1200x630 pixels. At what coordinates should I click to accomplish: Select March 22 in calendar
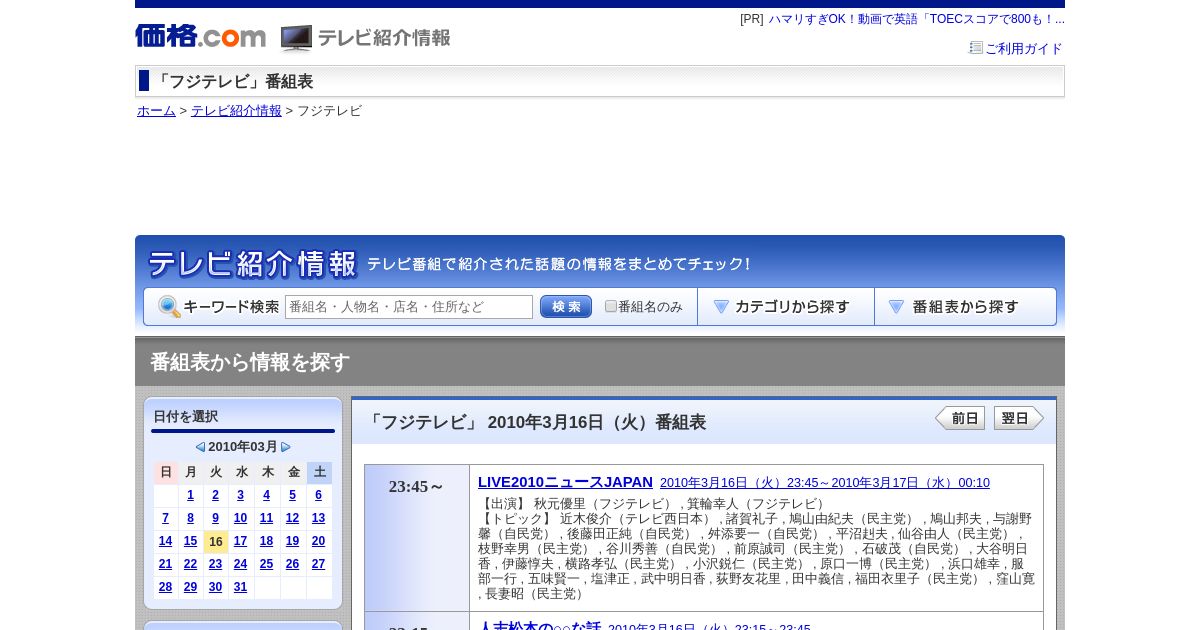(x=191, y=564)
